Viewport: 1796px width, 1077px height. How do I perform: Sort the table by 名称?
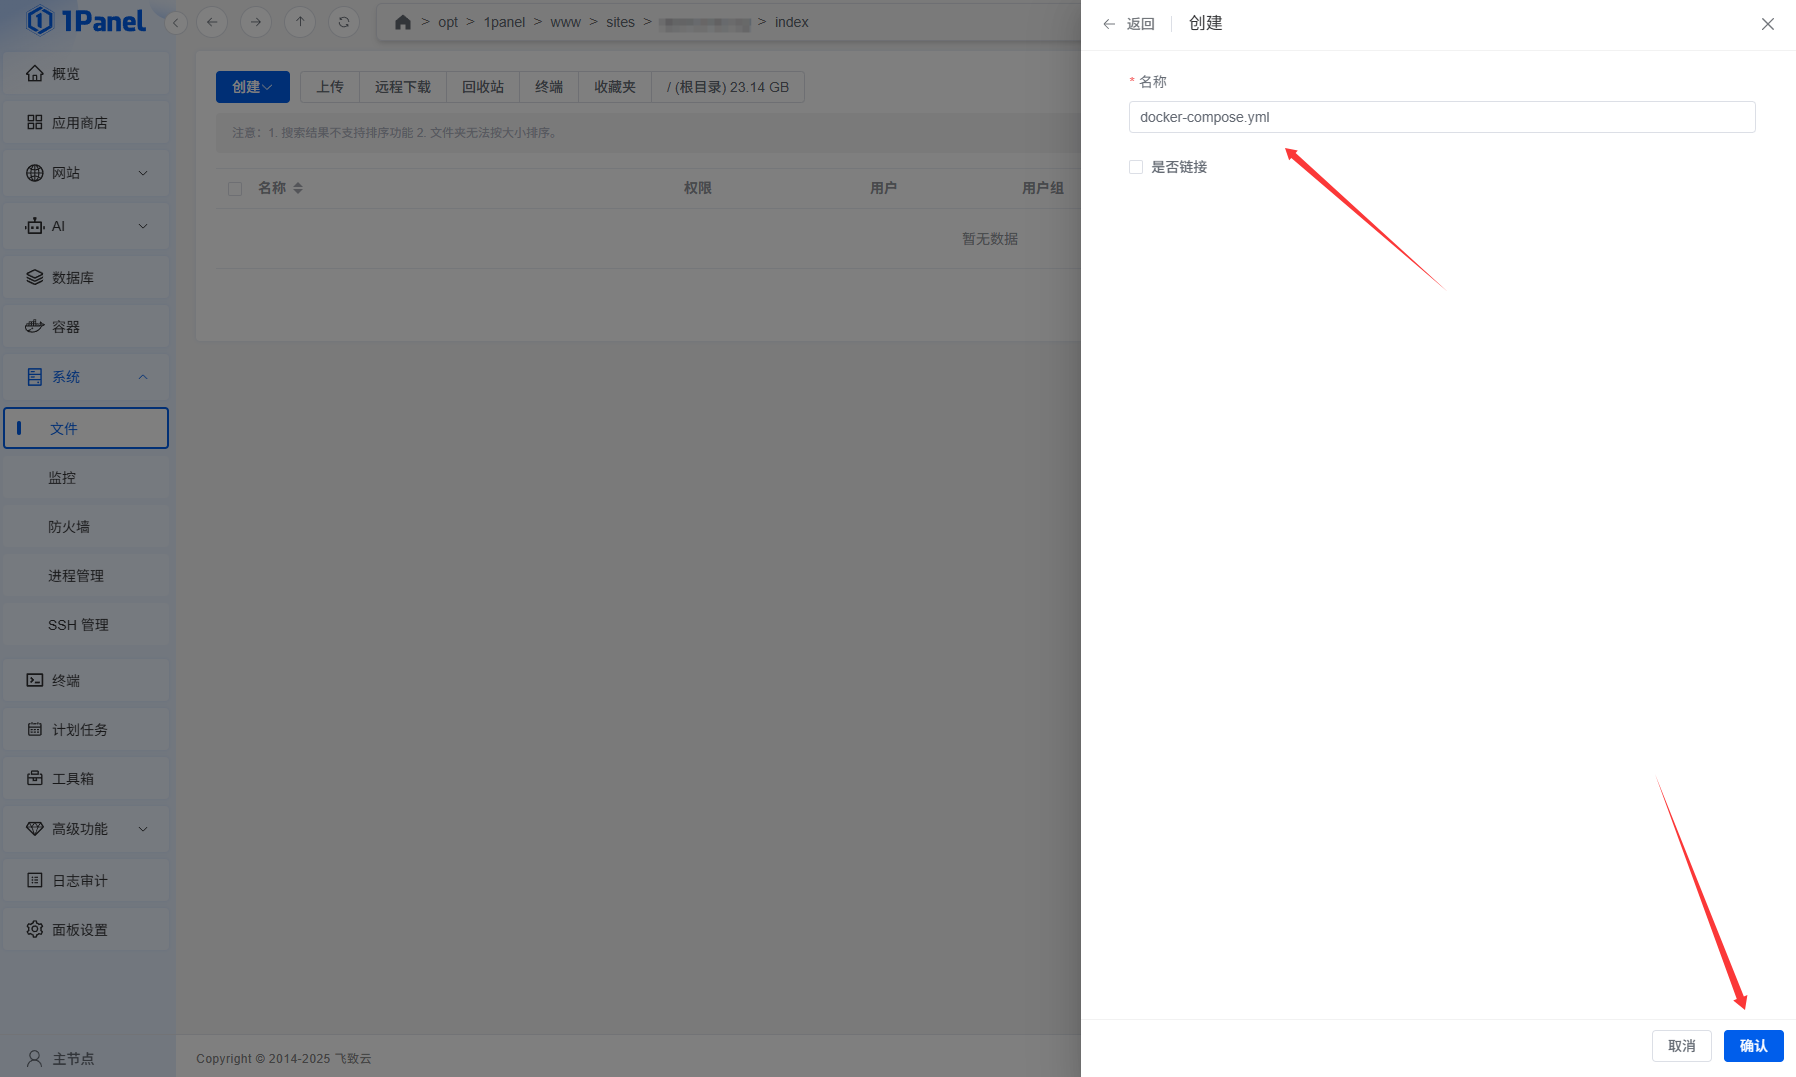click(x=298, y=188)
